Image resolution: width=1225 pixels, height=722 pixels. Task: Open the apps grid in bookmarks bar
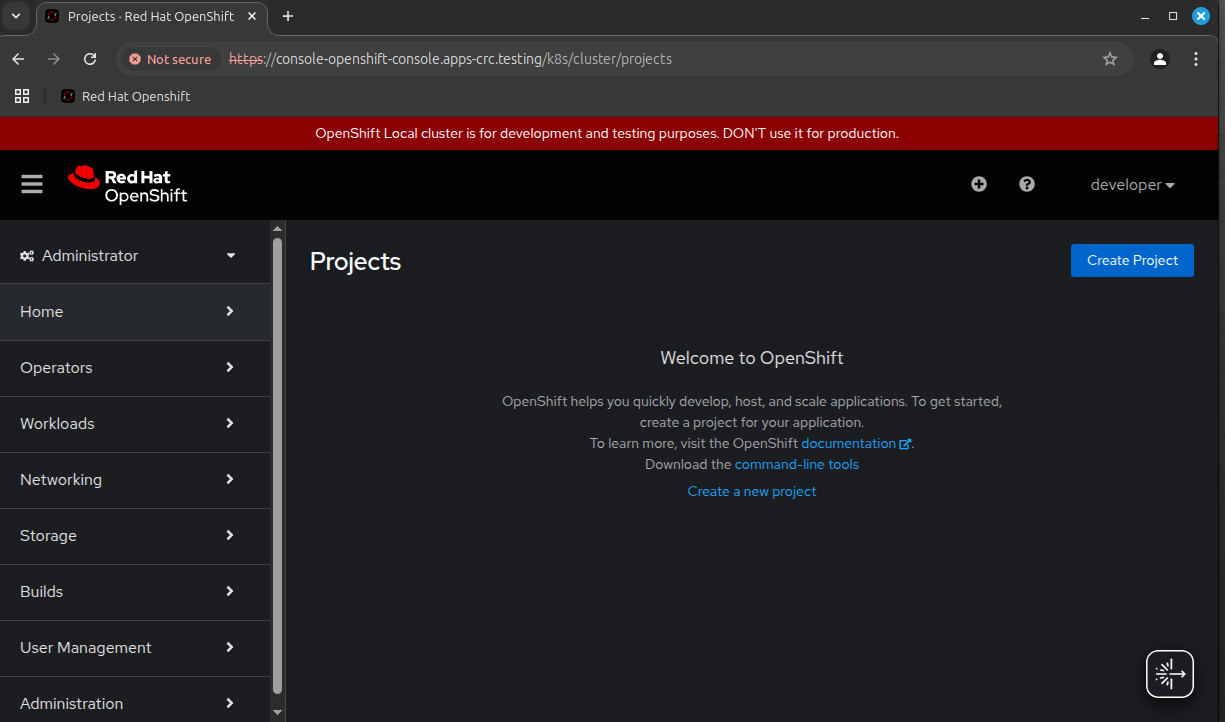coord(22,96)
